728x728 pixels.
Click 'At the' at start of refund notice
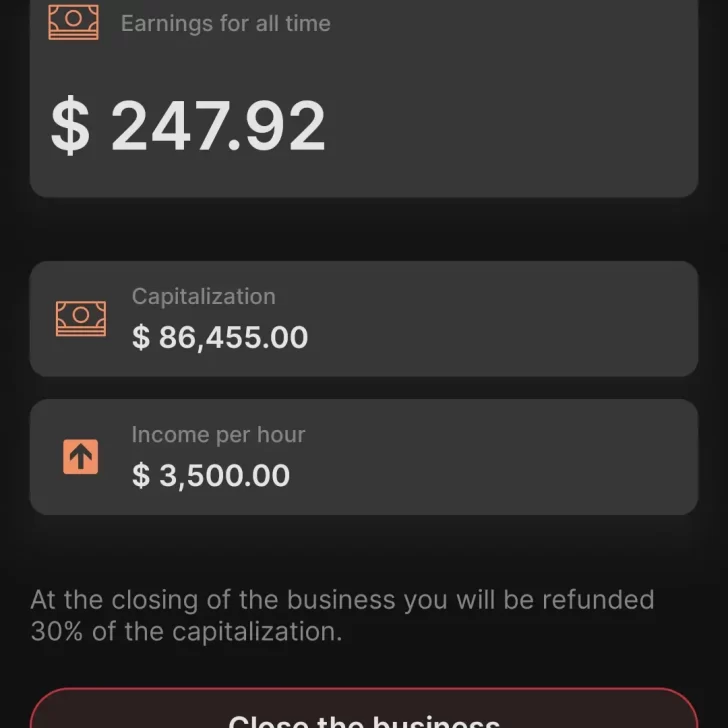(67, 601)
